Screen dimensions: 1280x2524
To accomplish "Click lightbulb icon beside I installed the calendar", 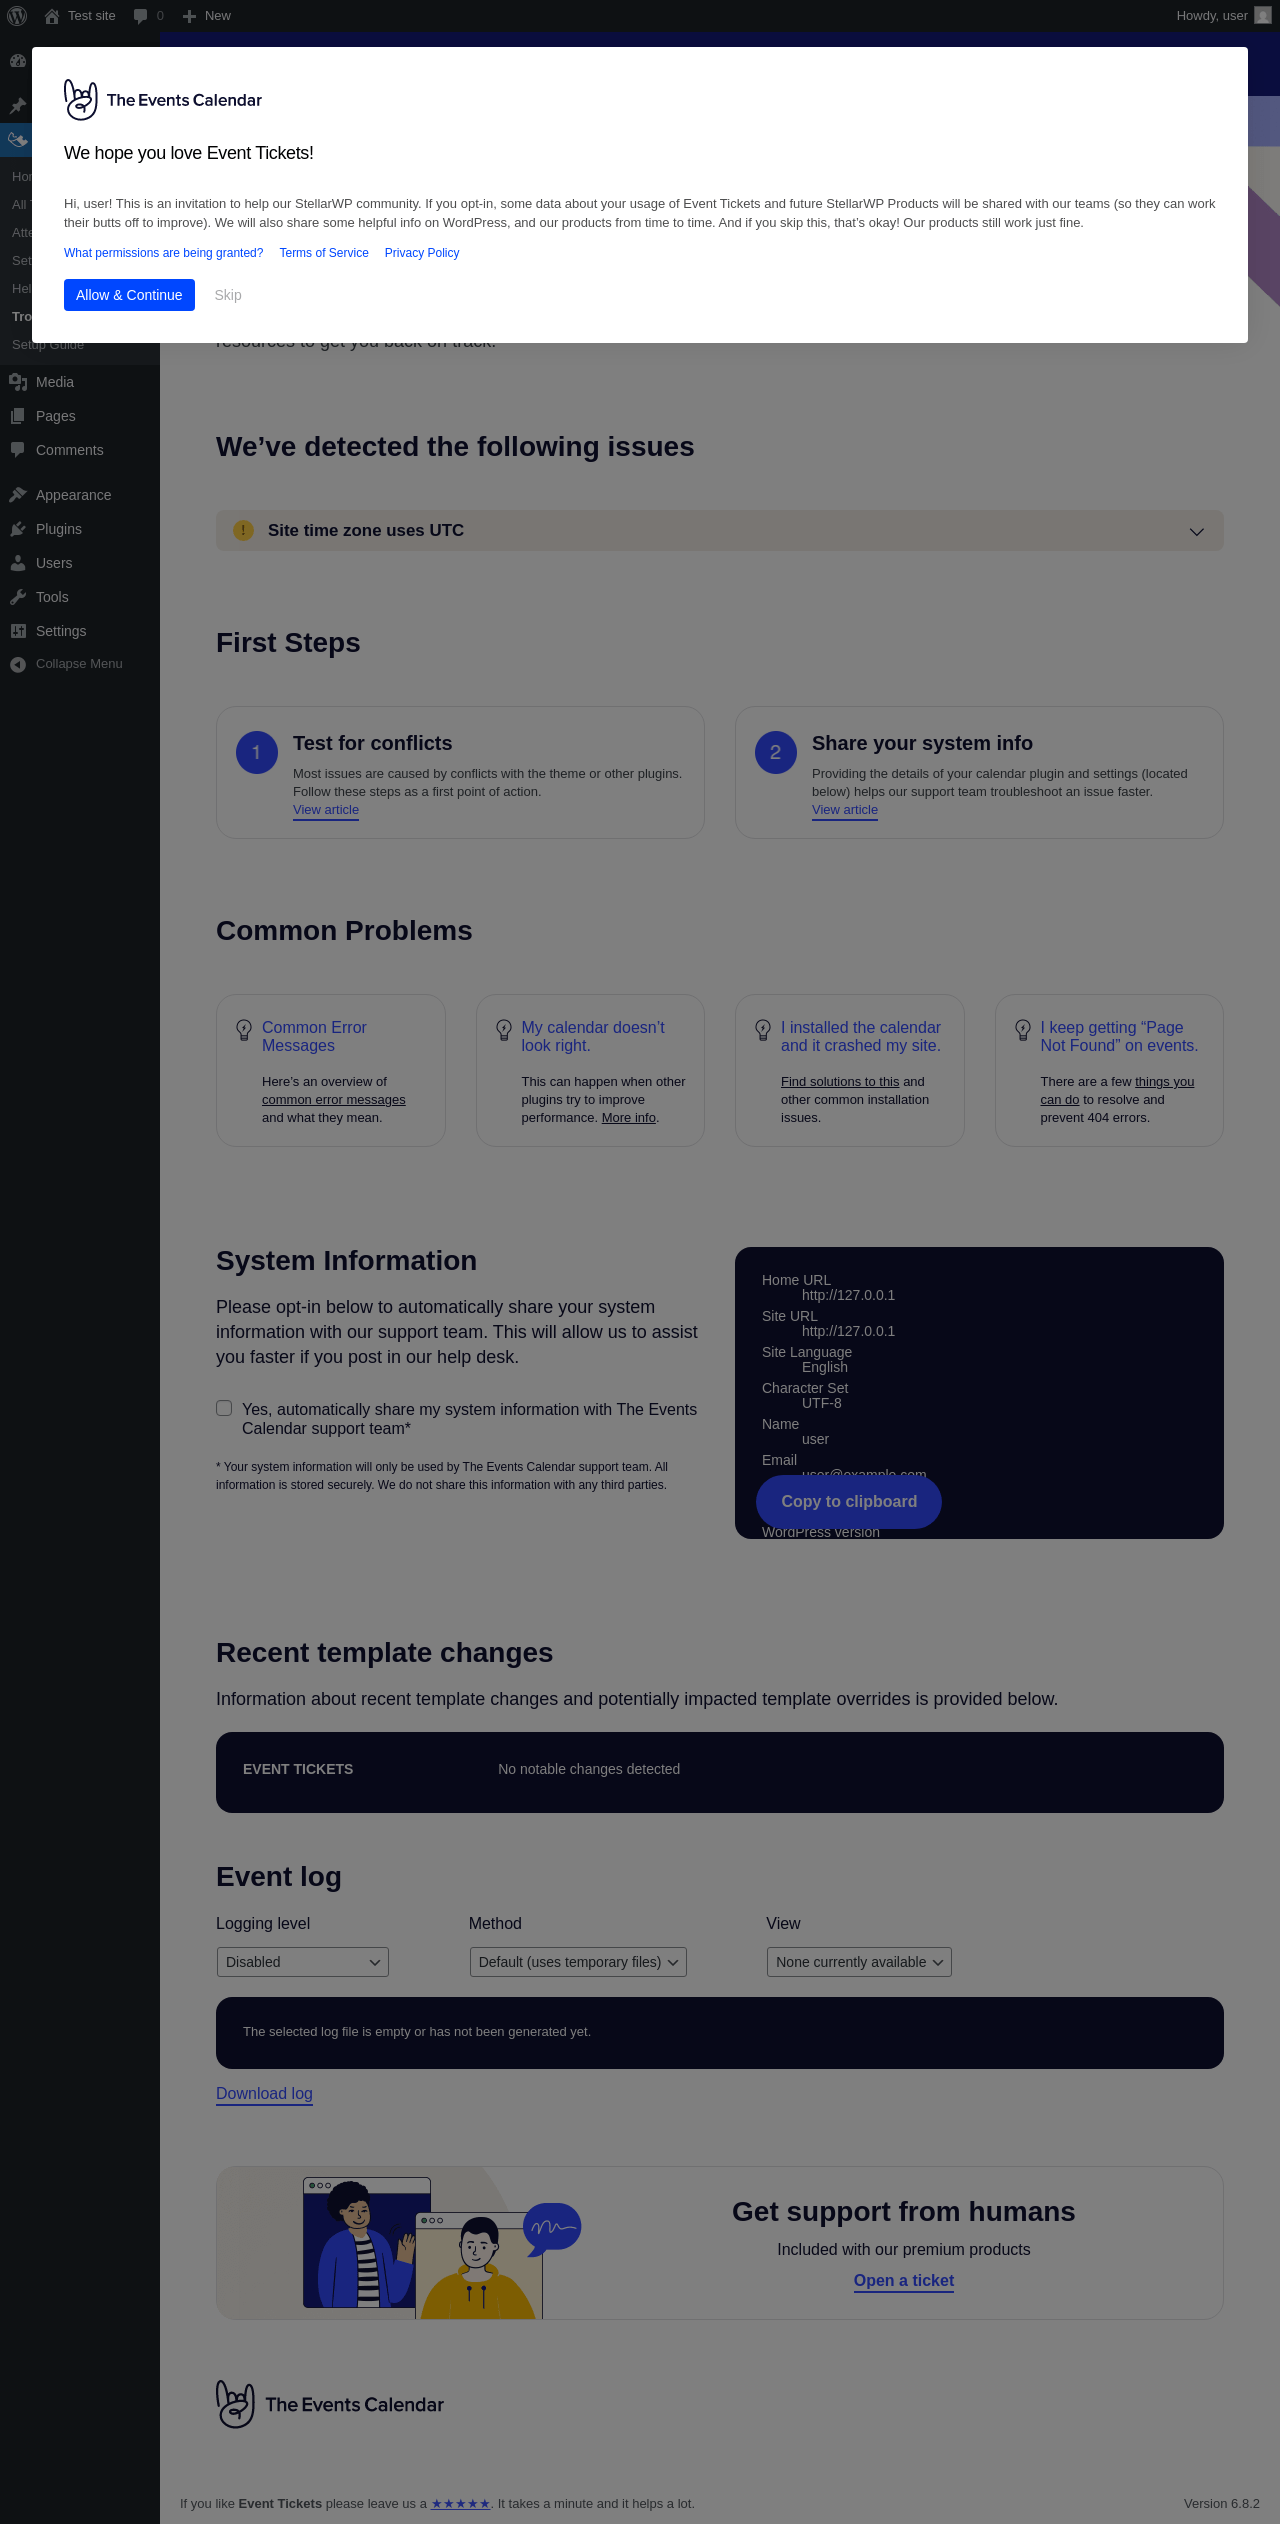I will click(763, 1030).
